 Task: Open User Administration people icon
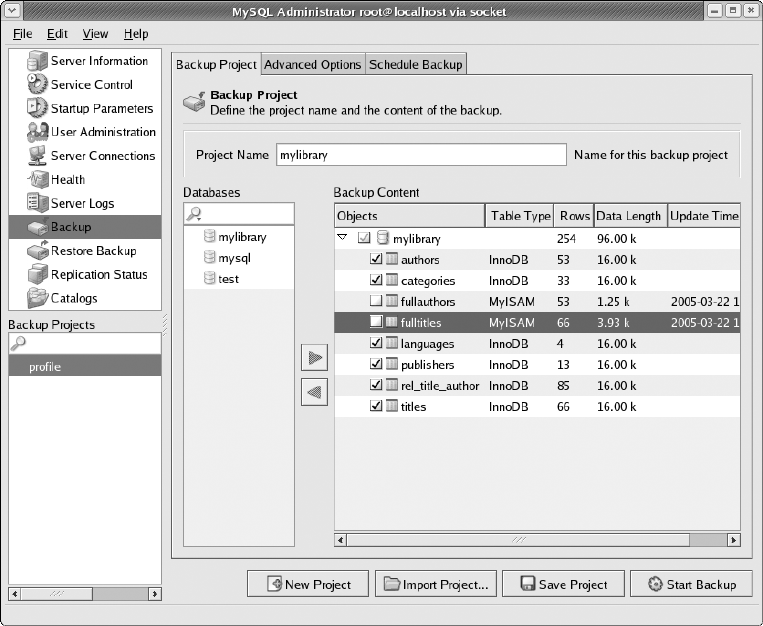coord(37,132)
